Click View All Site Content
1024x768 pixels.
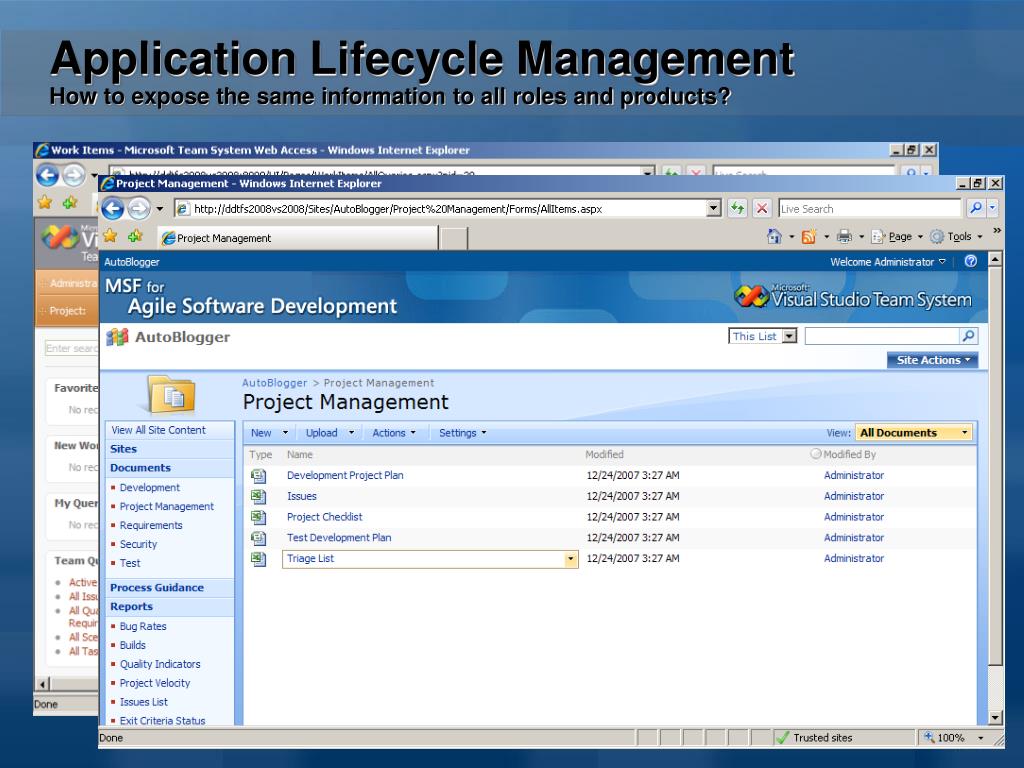158,430
